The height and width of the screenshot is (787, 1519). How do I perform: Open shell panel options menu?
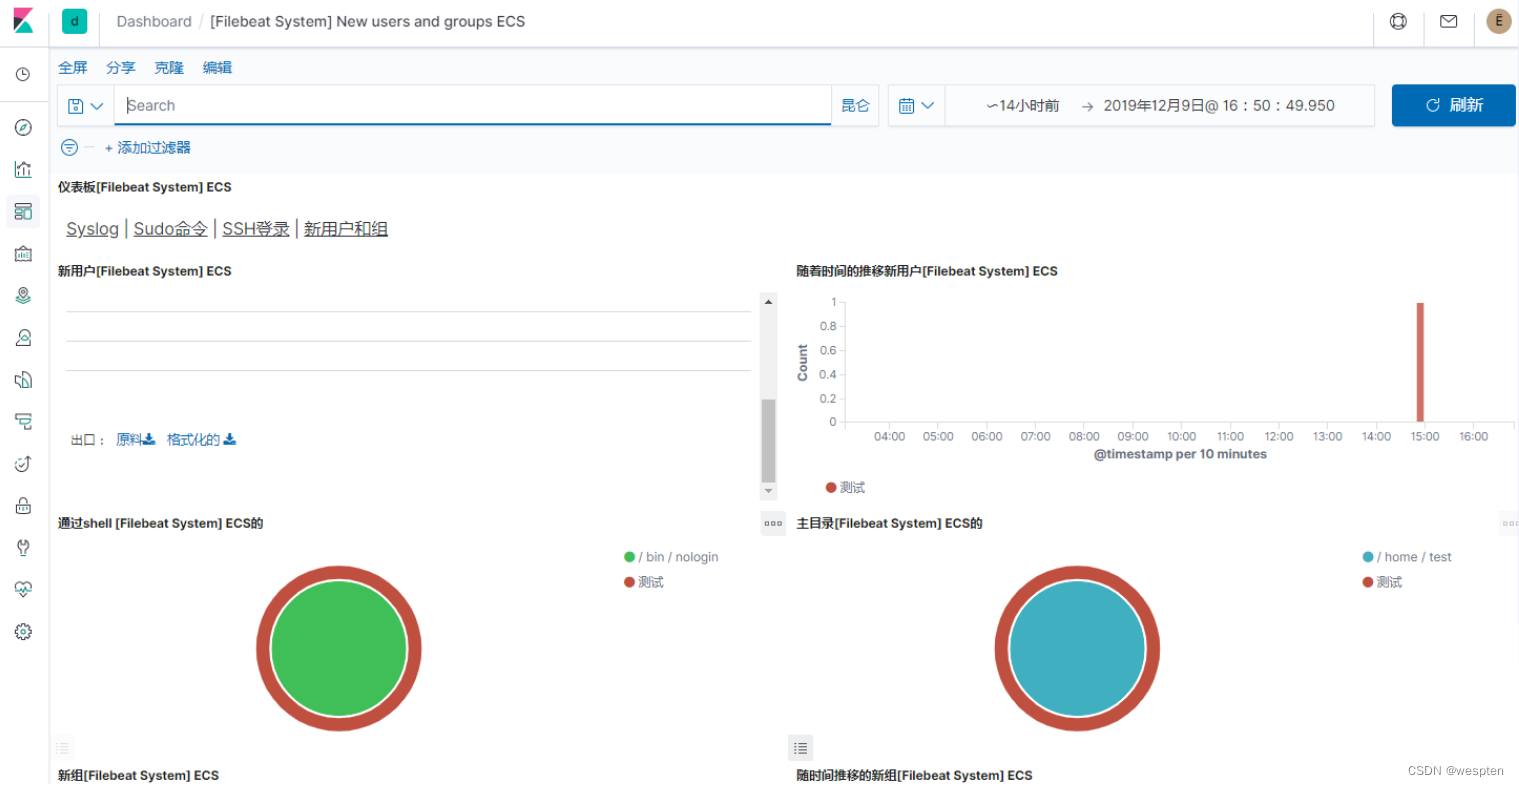point(773,523)
